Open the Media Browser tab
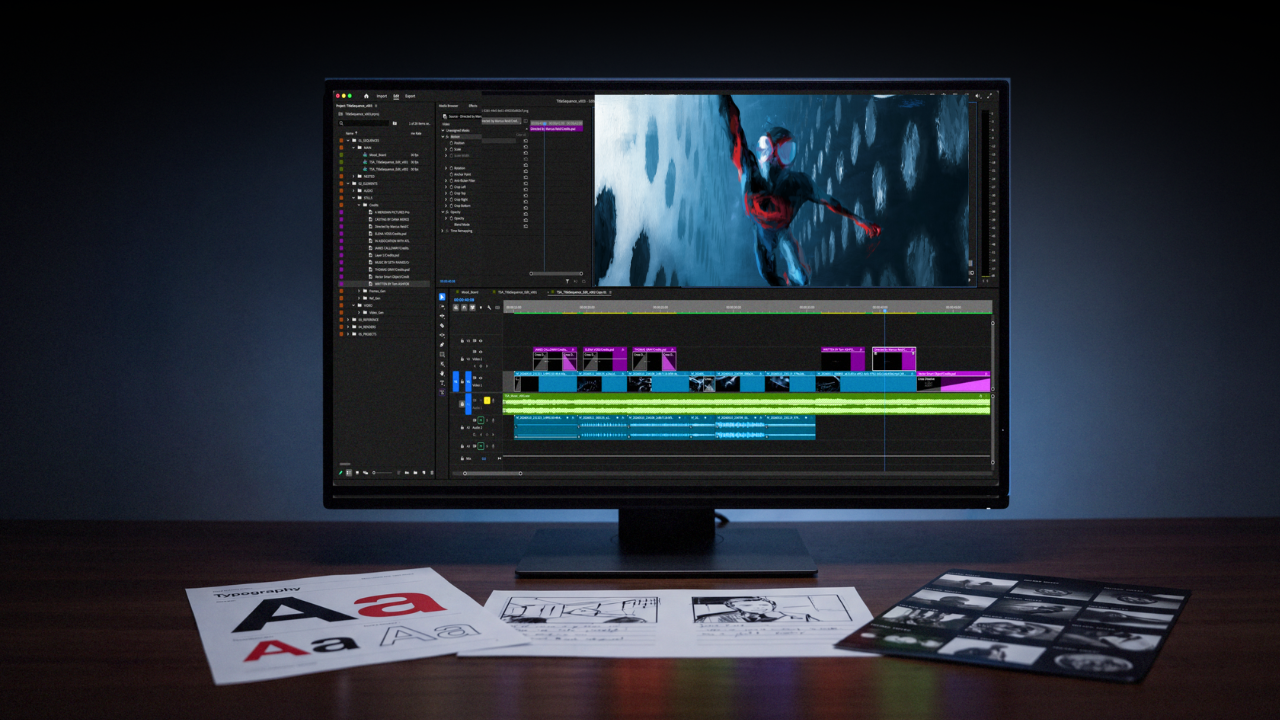The width and height of the screenshot is (1280, 720). pyautogui.click(x=448, y=106)
